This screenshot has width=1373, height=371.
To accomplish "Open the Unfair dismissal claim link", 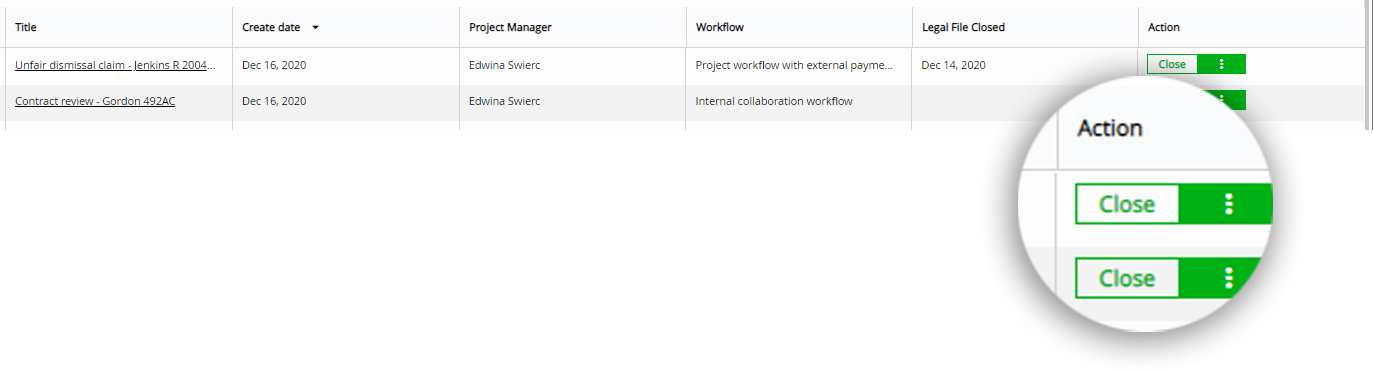I will click(115, 65).
